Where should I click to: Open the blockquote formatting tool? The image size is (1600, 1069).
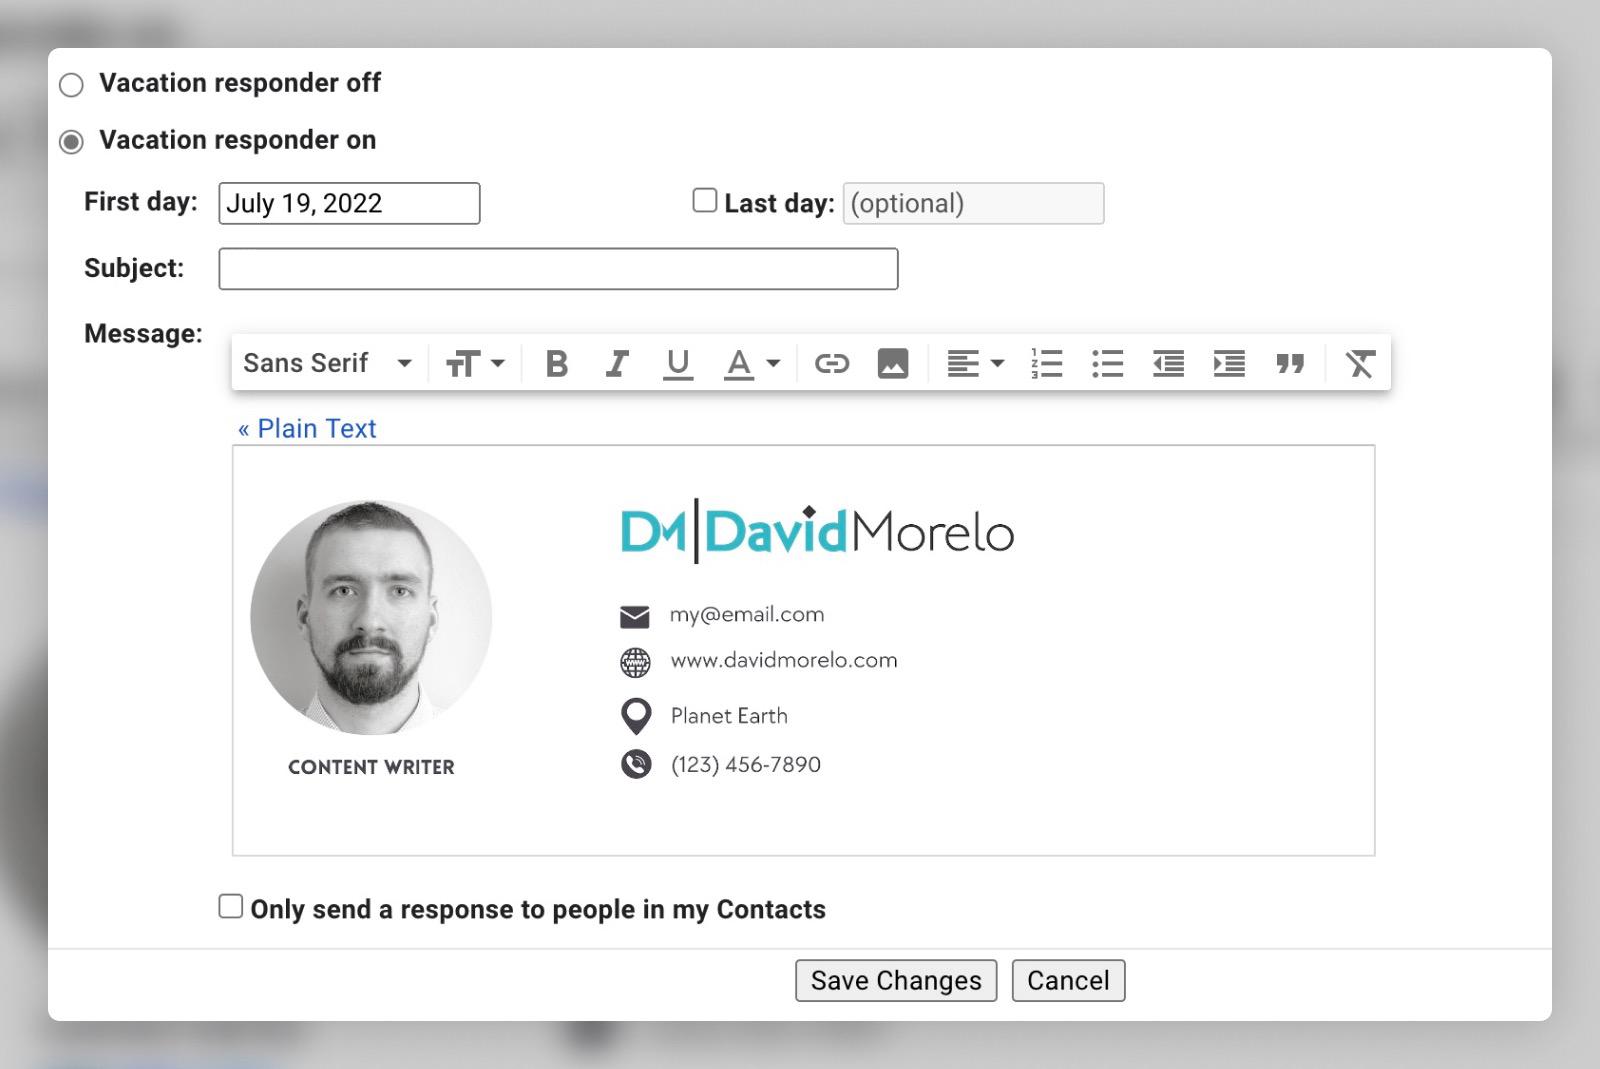click(1290, 363)
